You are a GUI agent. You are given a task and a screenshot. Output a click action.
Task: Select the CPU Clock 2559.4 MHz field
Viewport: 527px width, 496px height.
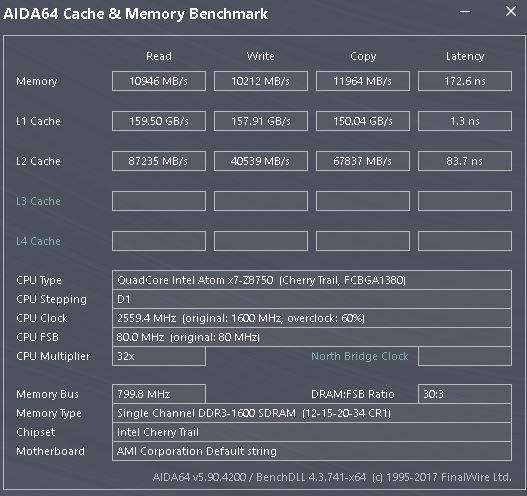point(312,318)
